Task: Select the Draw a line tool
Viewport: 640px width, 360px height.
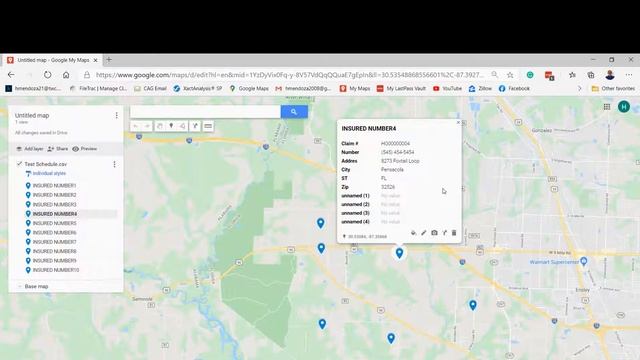Action: click(x=182, y=126)
